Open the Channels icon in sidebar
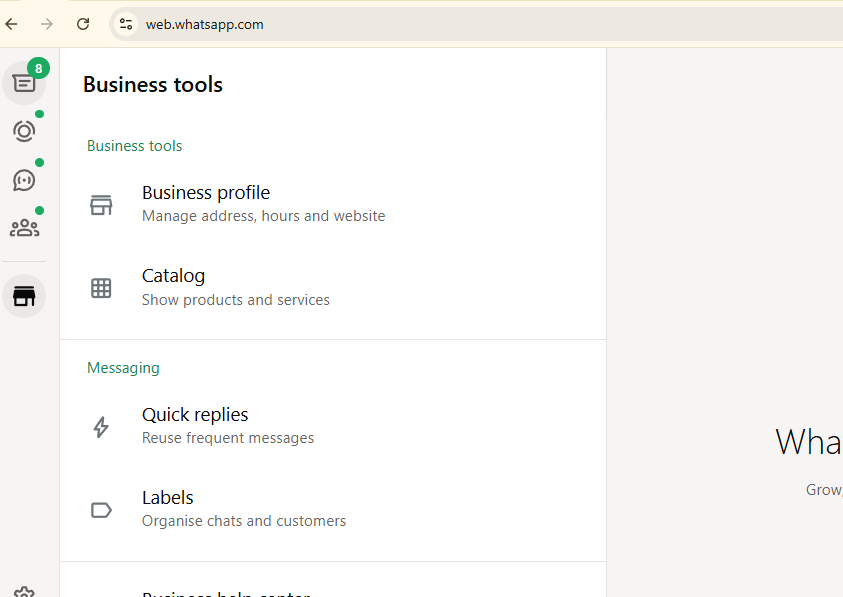Viewport: 843px width, 597px height. pyautogui.click(x=24, y=180)
